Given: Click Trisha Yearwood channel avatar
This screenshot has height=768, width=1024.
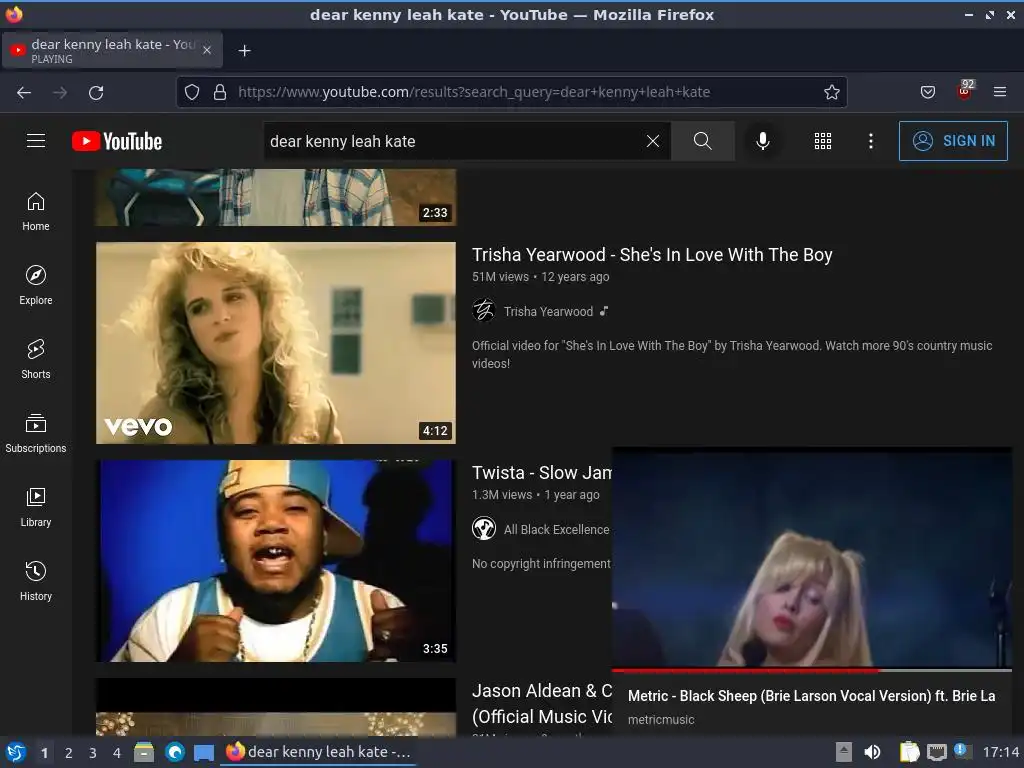Looking at the screenshot, I should [x=484, y=310].
